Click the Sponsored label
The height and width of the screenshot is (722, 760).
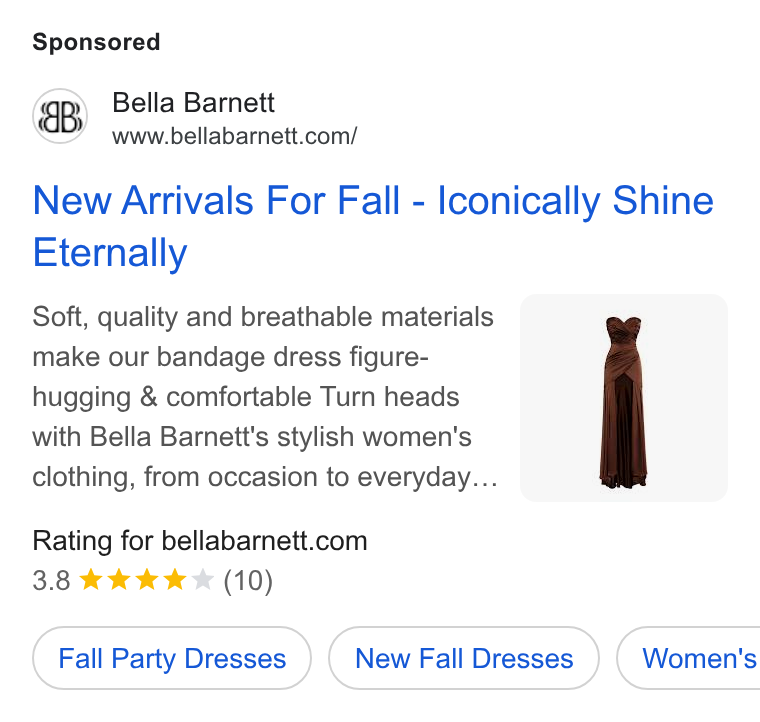tap(96, 42)
